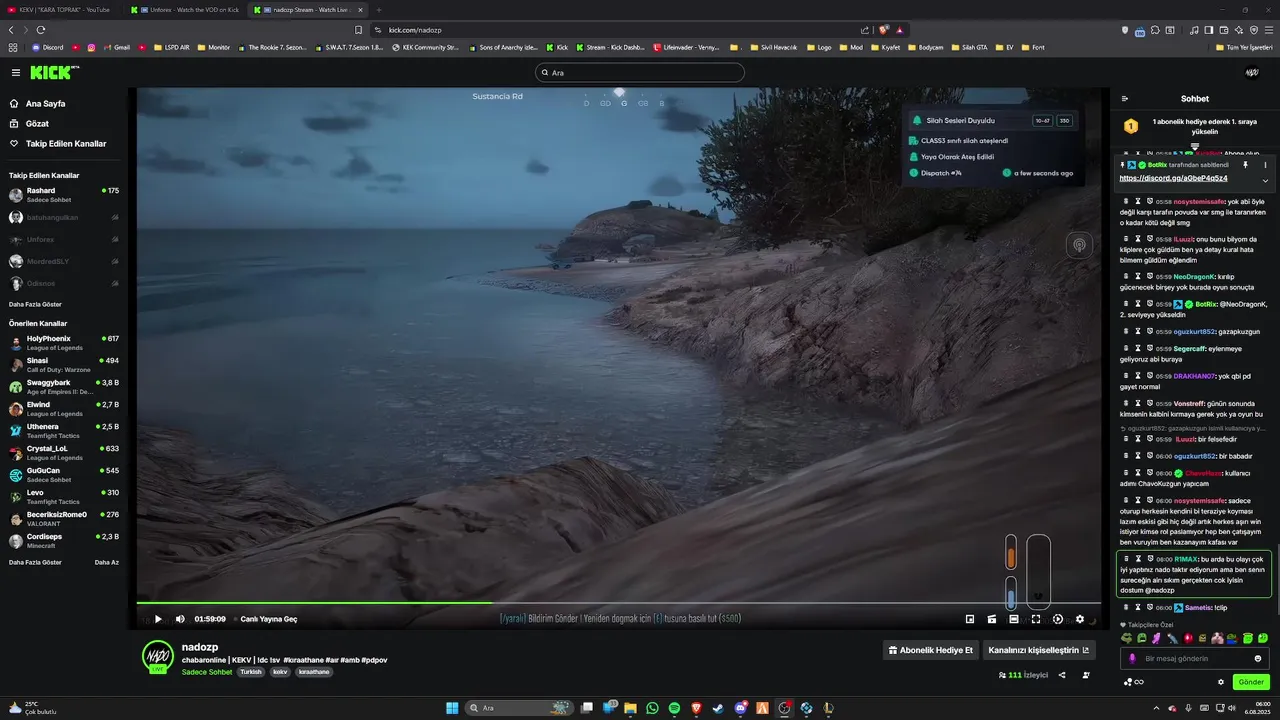Enter fullscreen video mode

pyautogui.click(x=1036, y=619)
